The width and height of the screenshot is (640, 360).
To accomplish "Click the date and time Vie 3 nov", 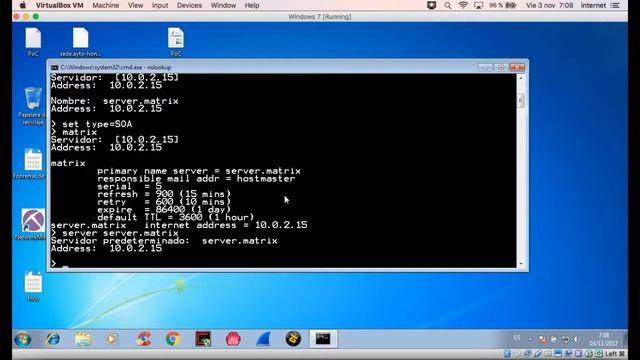I will [x=549, y=5].
